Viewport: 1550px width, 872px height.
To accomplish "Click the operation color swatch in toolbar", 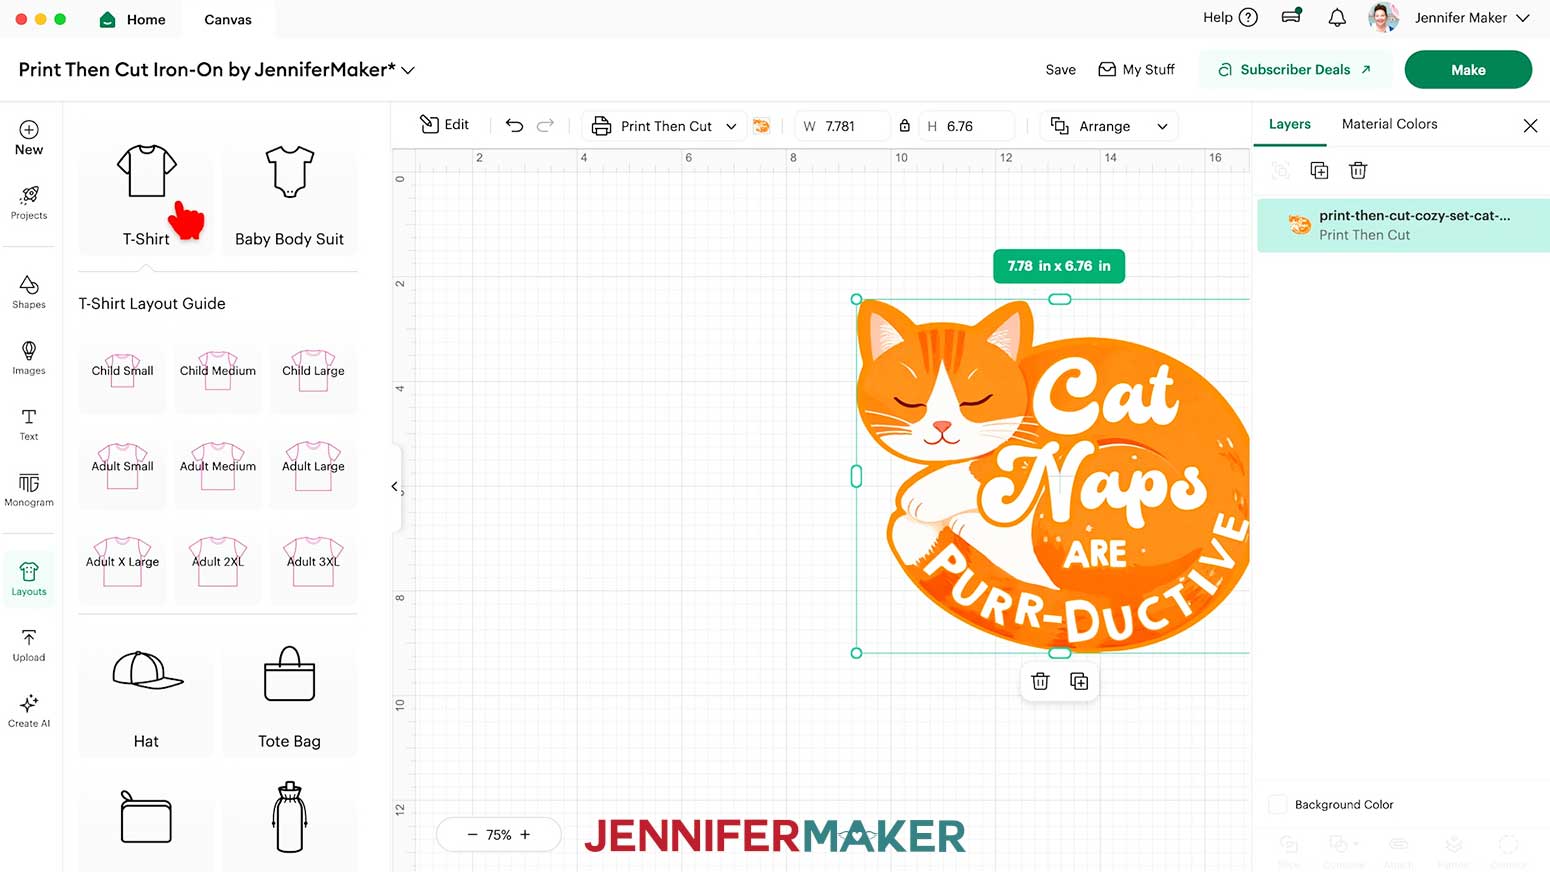I will pos(761,126).
